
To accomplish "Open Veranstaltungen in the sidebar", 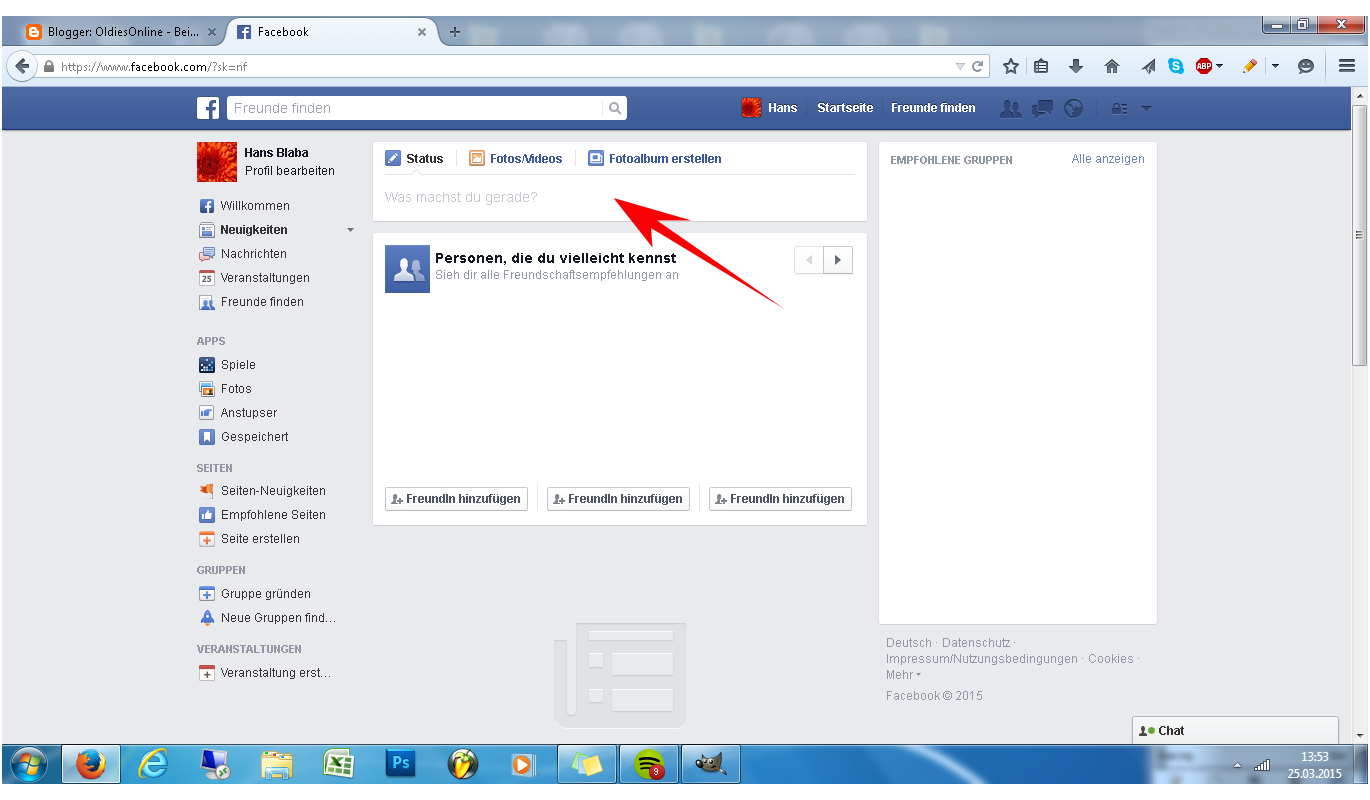I will pyautogui.click(x=254, y=278).
